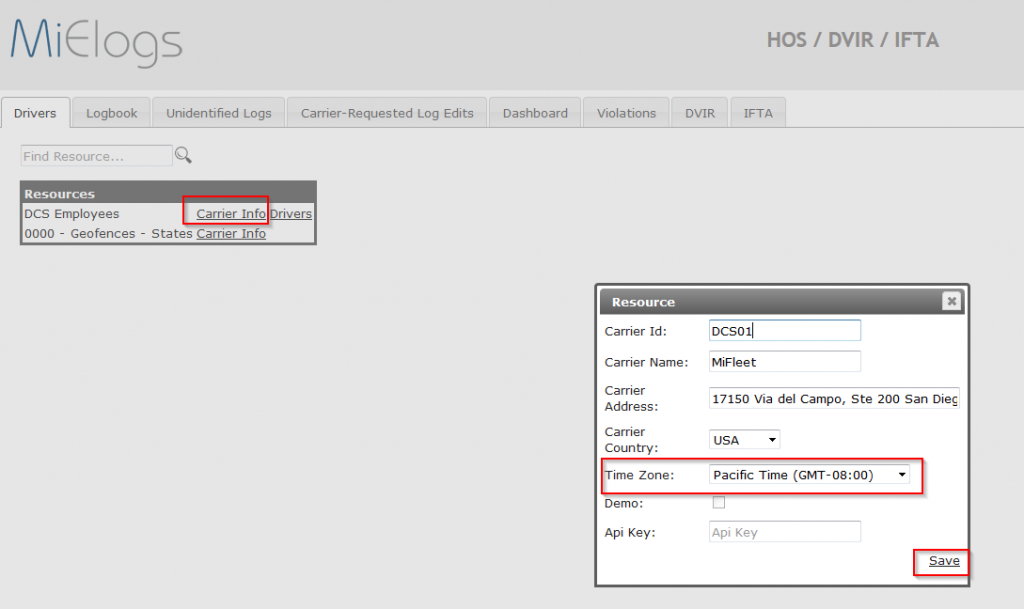Viewport: 1024px width, 609px height.
Task: Click the MiElogs logo
Action: (x=96, y=42)
